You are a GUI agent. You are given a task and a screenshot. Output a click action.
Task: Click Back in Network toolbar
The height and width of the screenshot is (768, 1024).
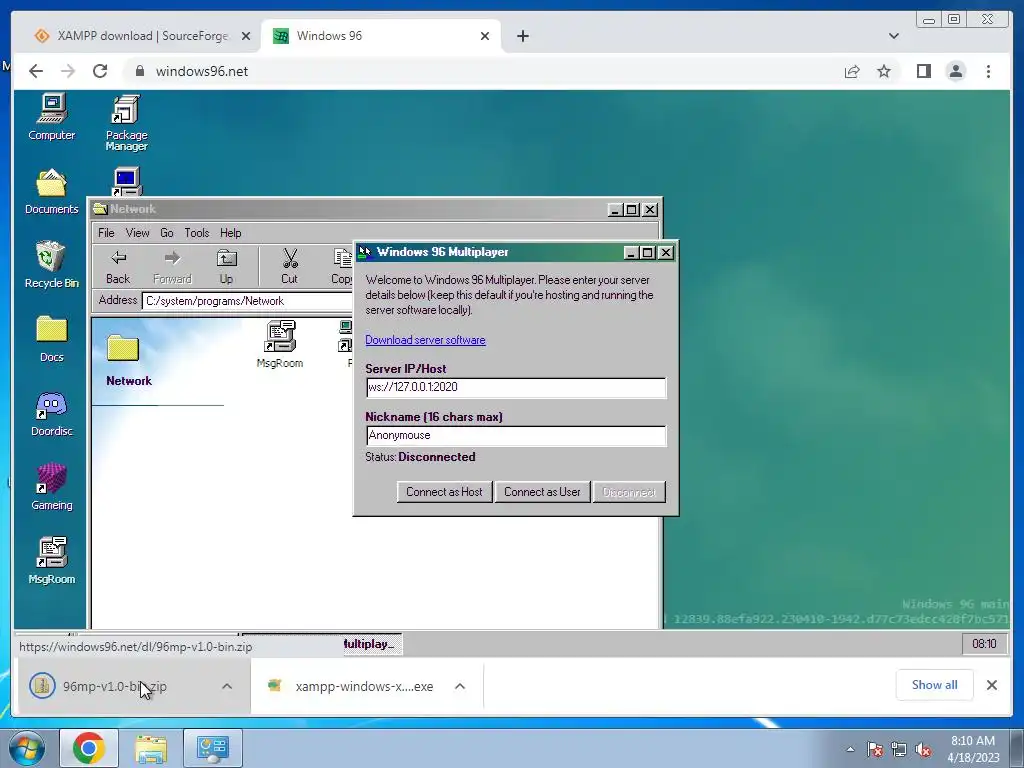(x=118, y=267)
